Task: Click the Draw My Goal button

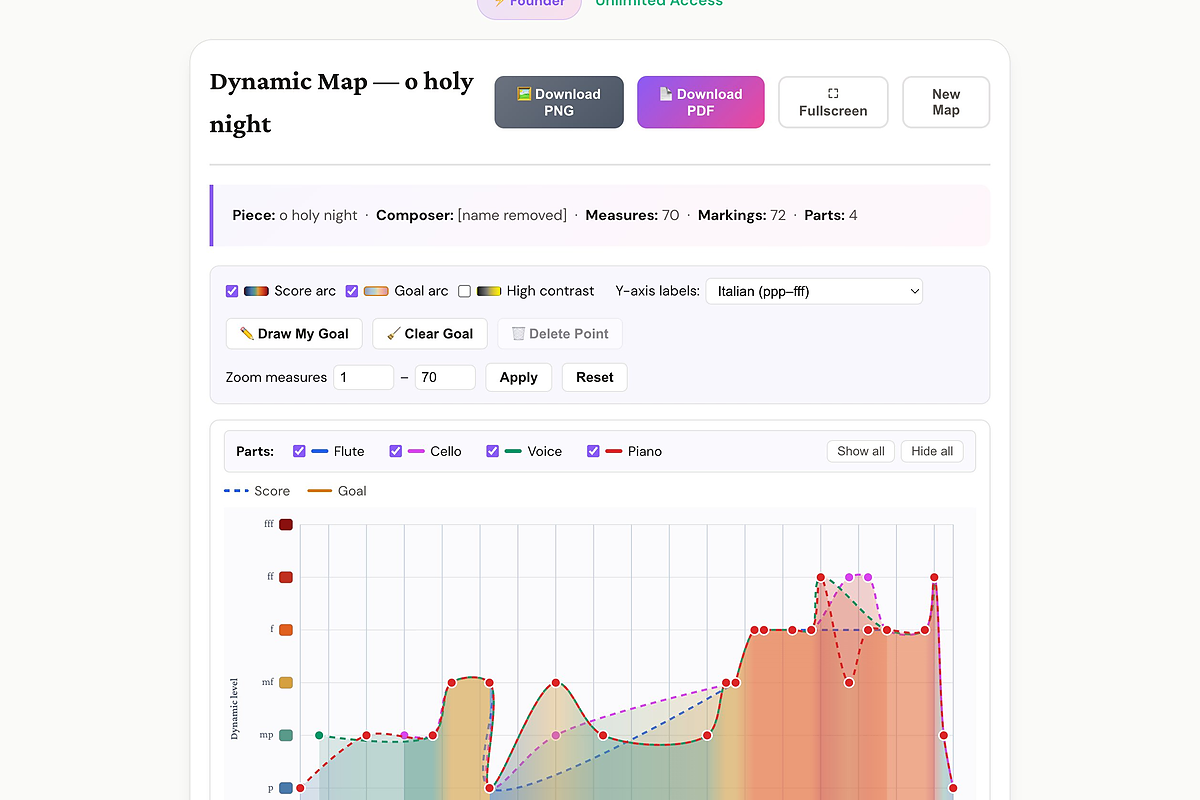Action: (x=294, y=334)
